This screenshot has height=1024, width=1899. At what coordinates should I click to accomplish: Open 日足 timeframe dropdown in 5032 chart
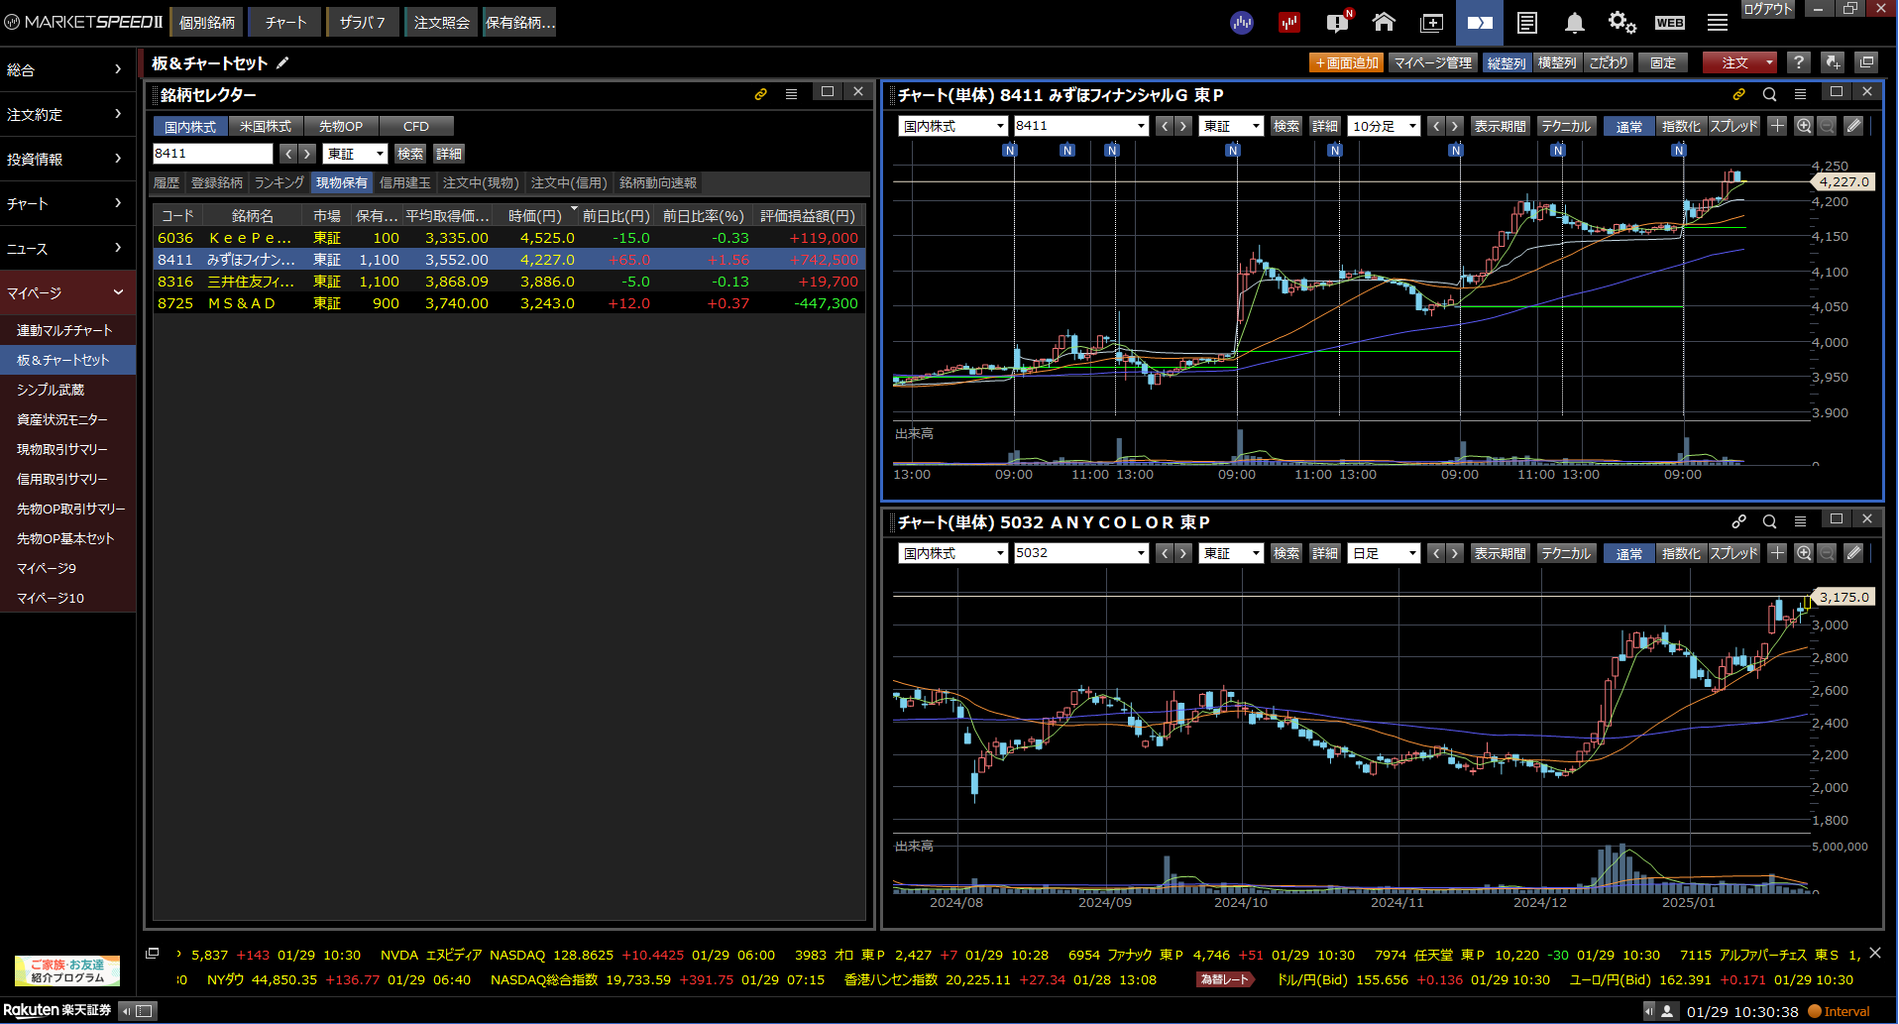1383,553
